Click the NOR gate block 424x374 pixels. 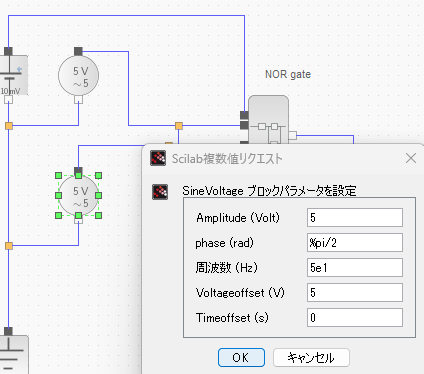pos(268,120)
